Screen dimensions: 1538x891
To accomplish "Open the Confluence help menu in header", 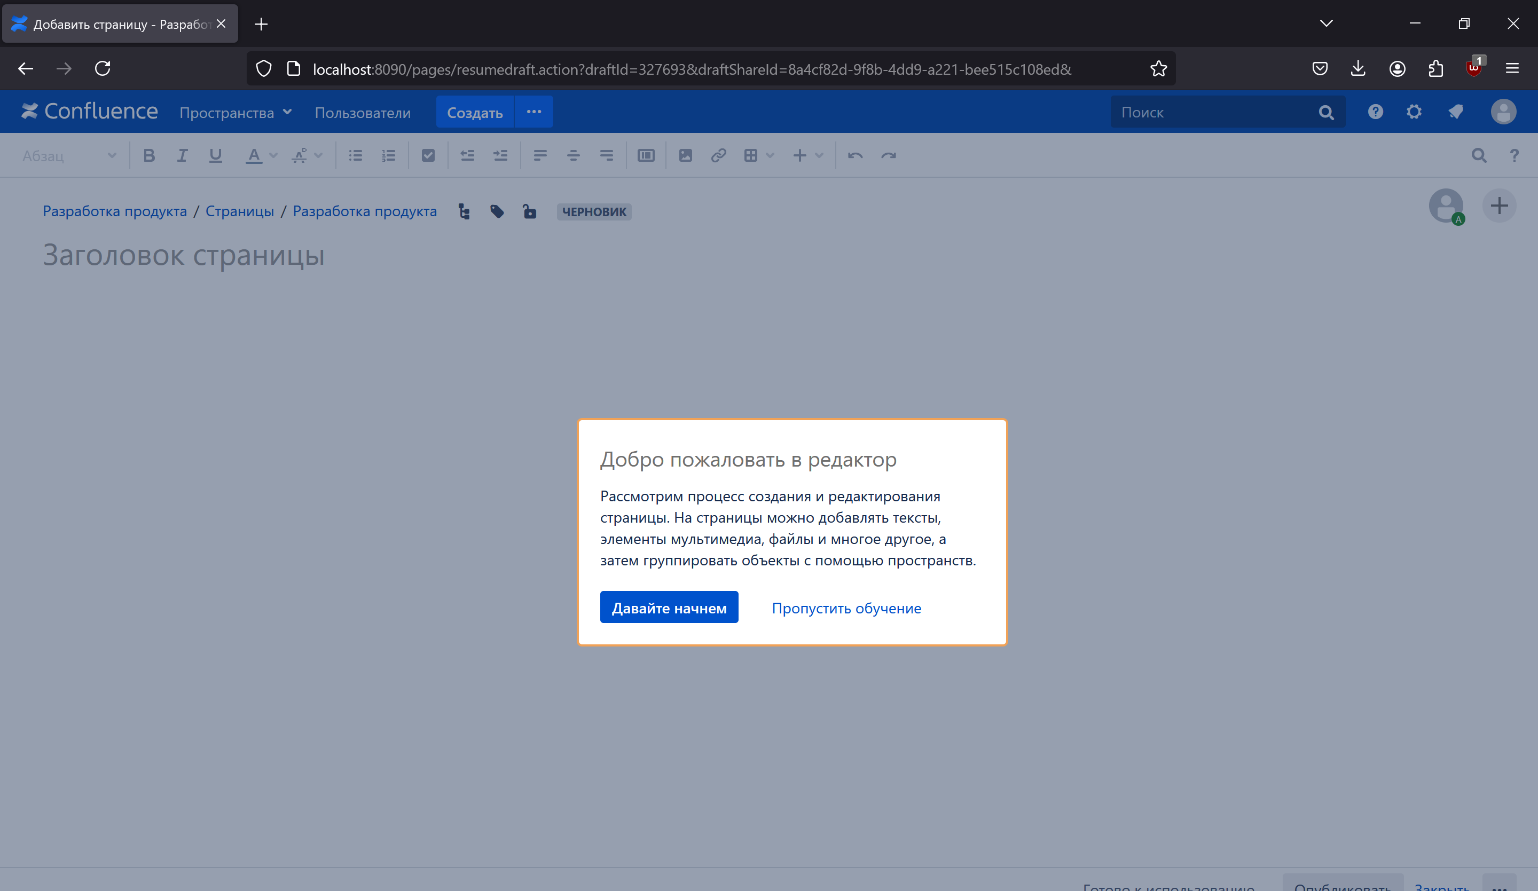I will click(x=1376, y=112).
